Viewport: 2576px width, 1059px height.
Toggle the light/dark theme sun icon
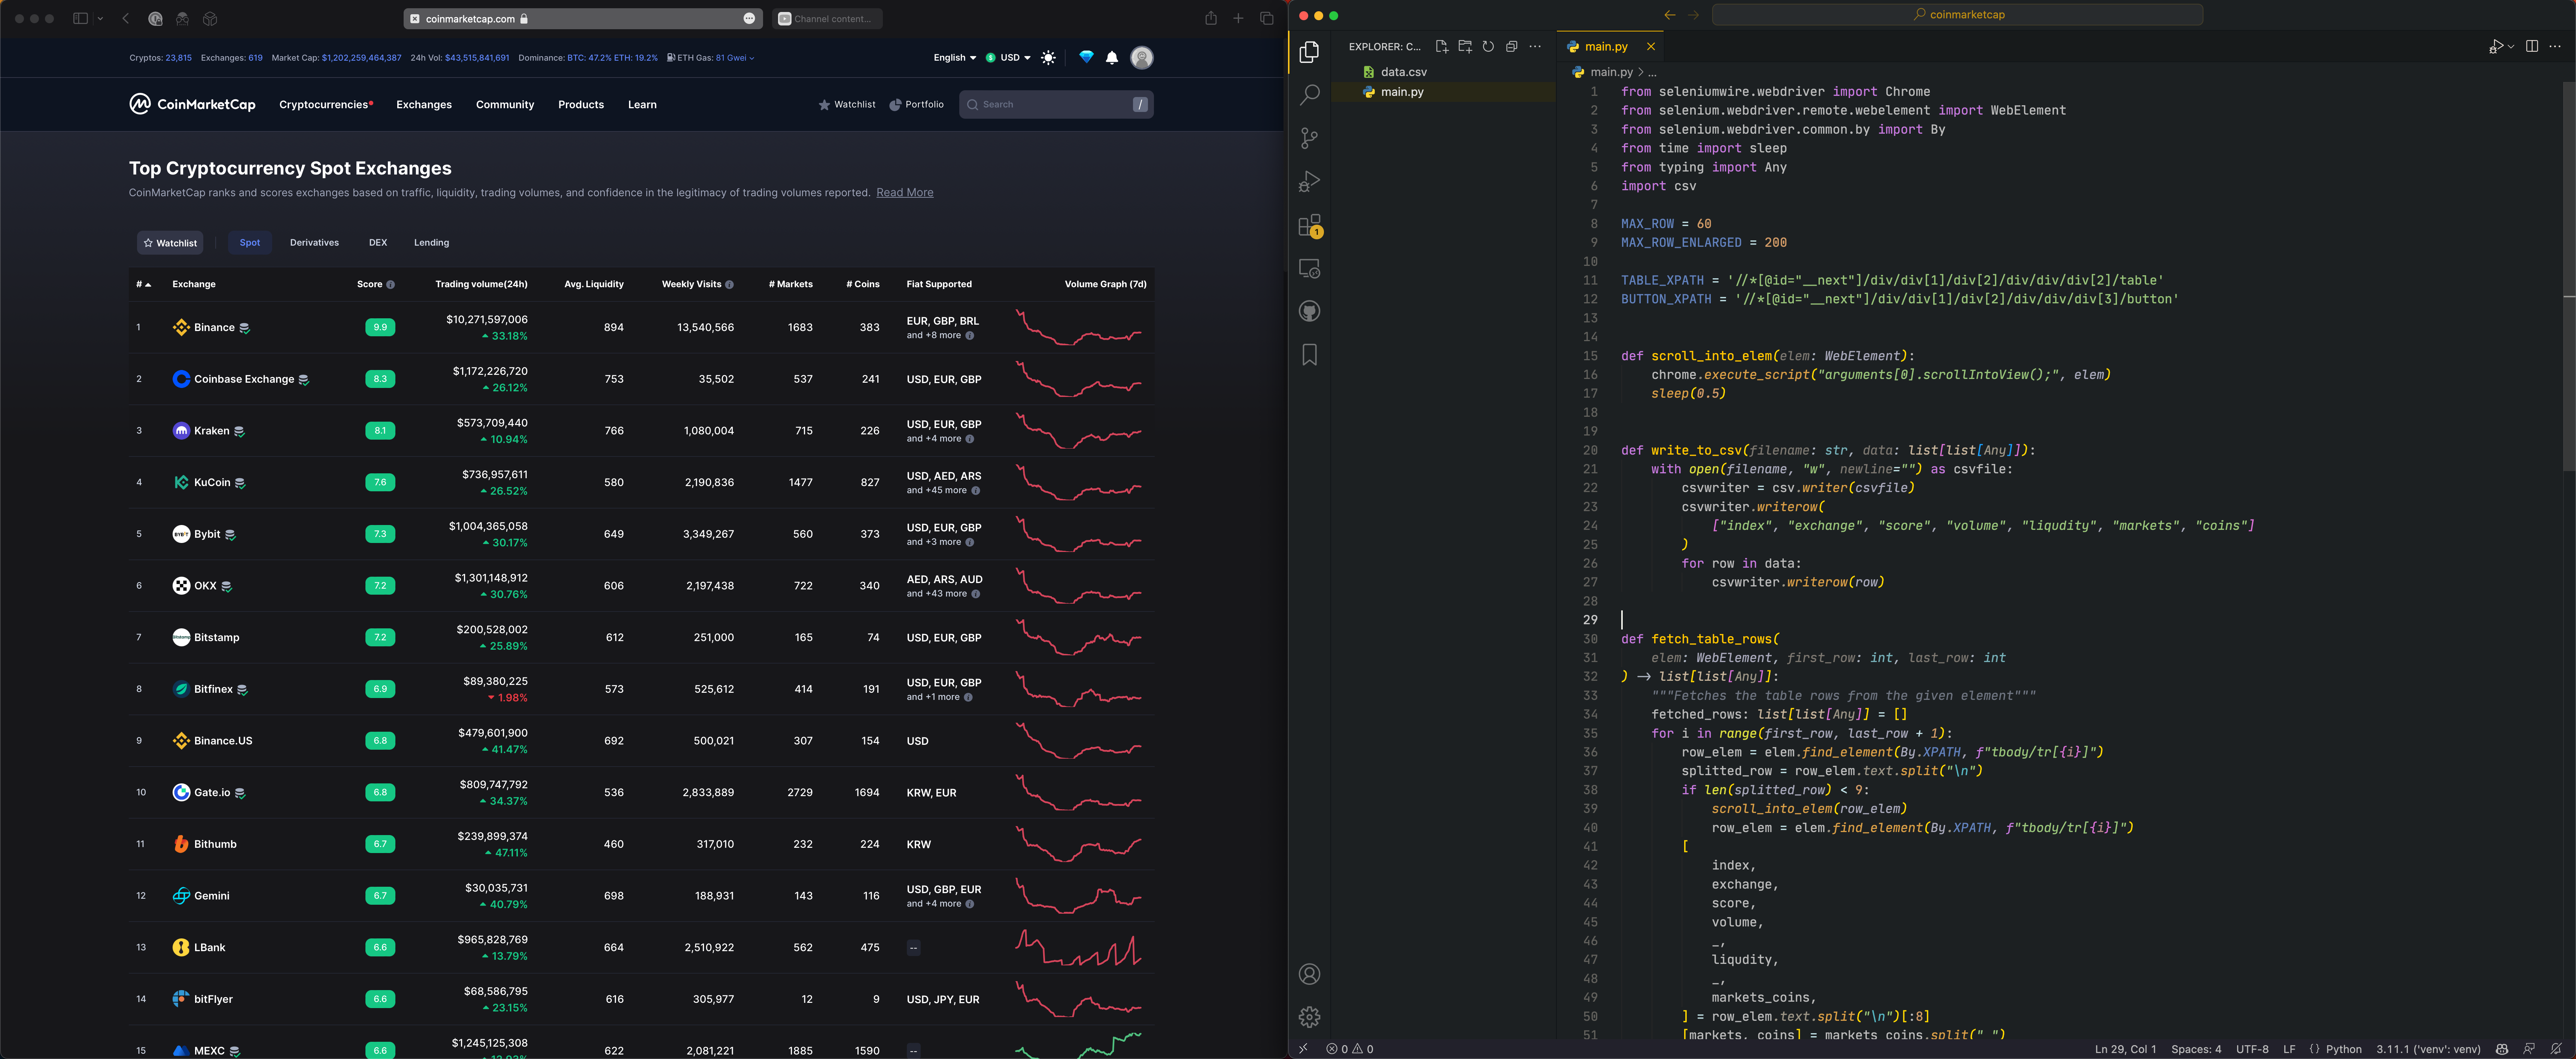click(1048, 58)
